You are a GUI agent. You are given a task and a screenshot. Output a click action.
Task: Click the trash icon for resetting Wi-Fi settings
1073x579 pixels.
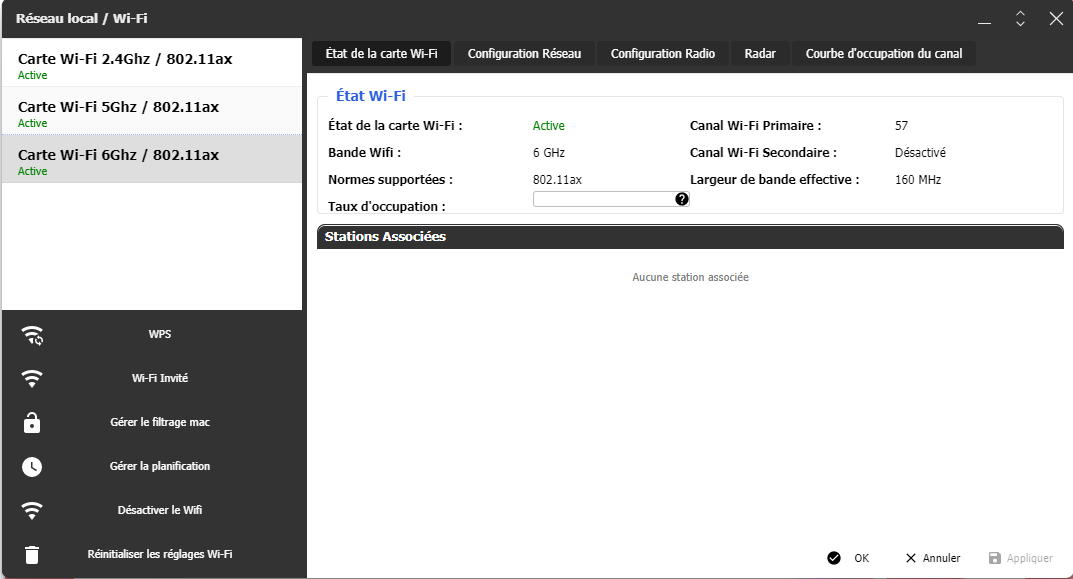[32, 554]
